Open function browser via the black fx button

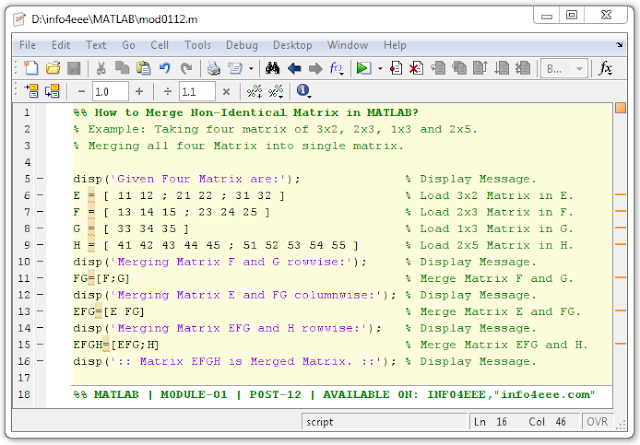point(605,68)
